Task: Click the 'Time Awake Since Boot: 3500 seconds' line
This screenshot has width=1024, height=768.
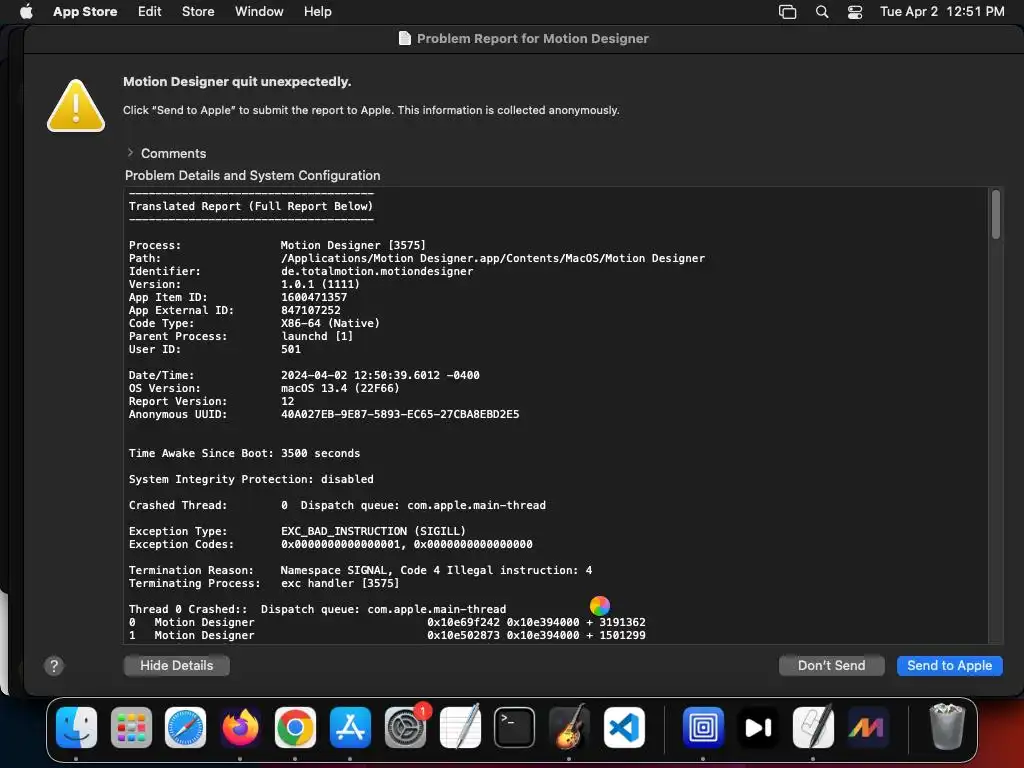Action: [x=244, y=453]
